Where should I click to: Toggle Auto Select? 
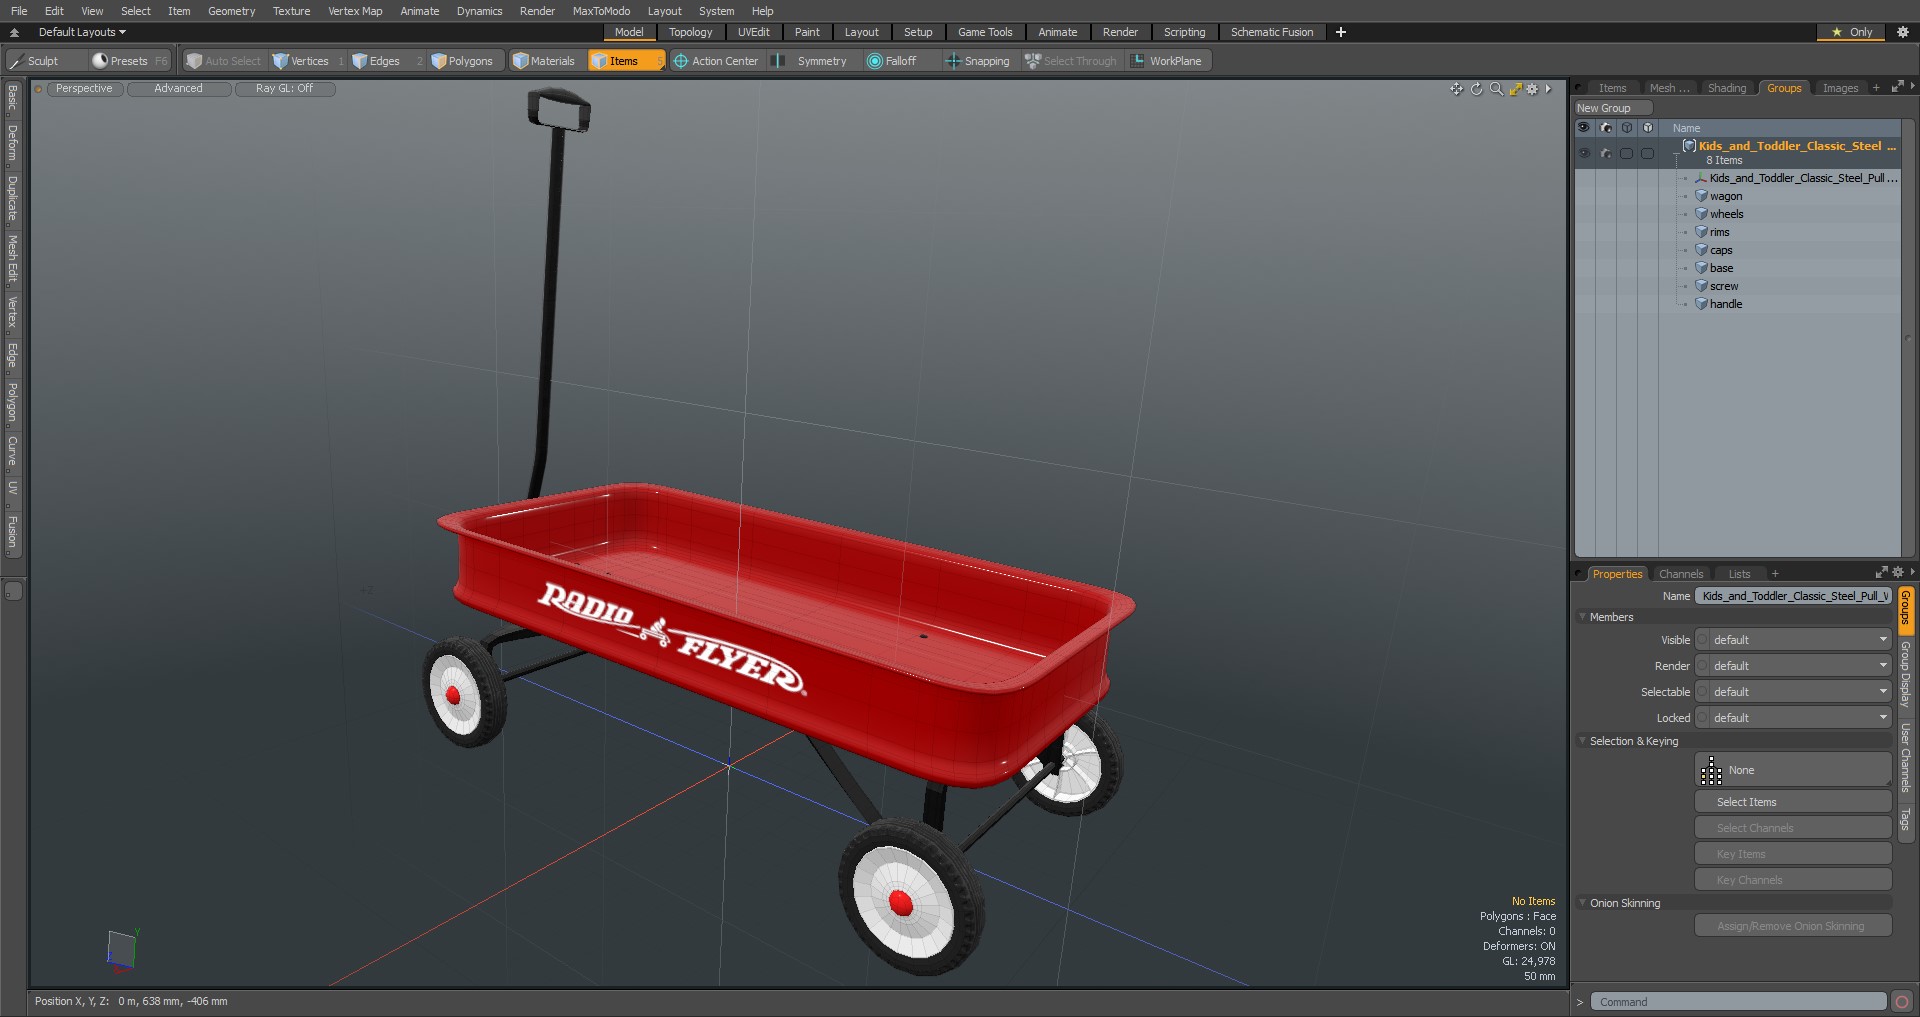coord(224,61)
